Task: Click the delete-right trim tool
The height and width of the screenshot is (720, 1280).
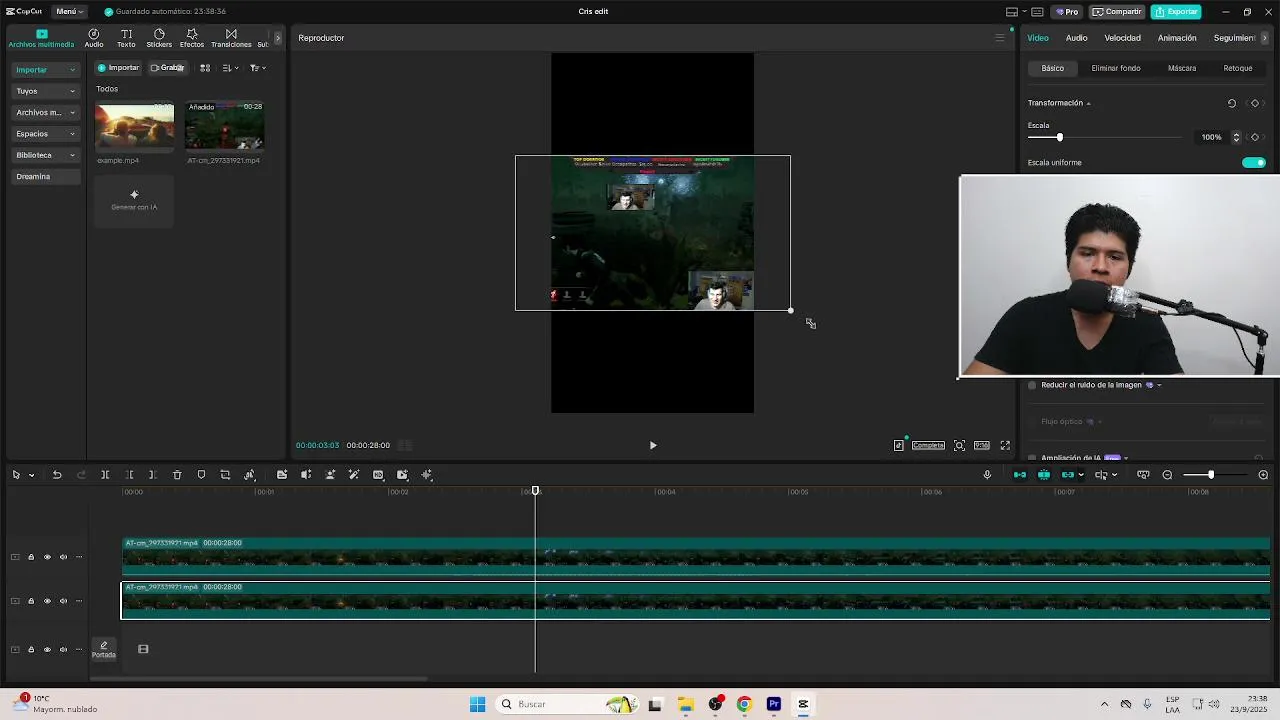Action: pyautogui.click(x=152, y=475)
